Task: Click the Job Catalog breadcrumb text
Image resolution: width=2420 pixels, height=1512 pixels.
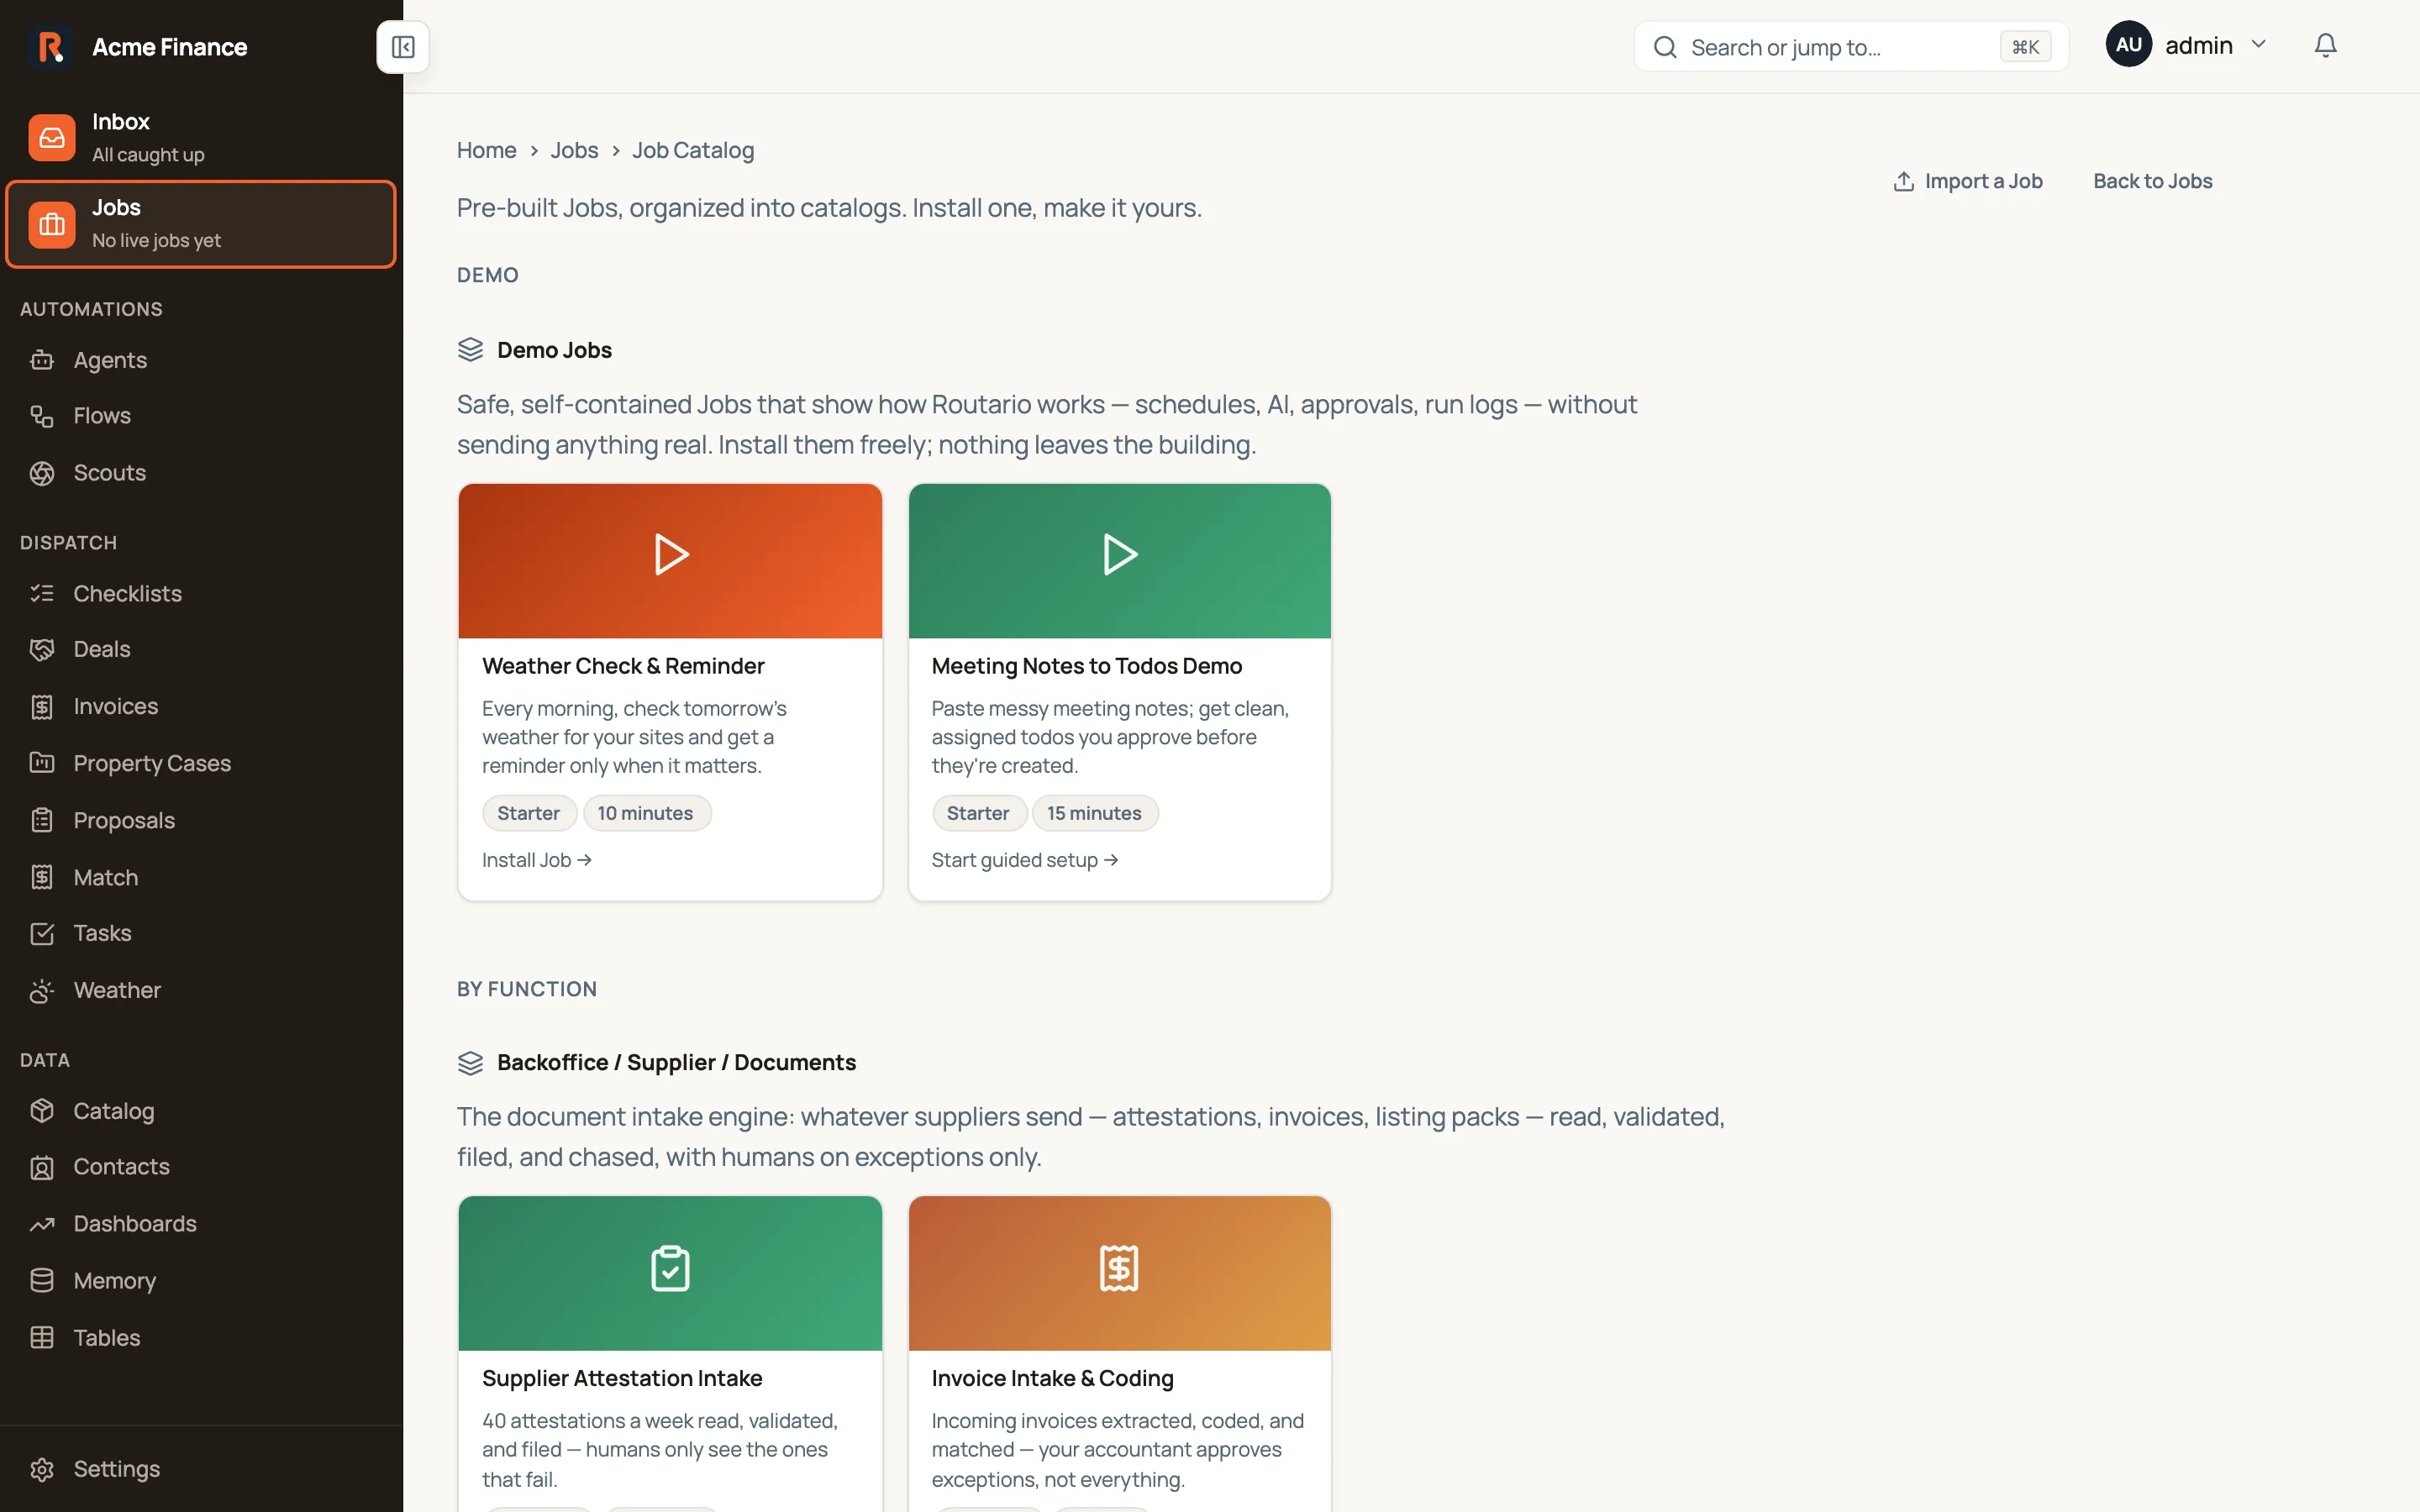Action: coord(693,150)
